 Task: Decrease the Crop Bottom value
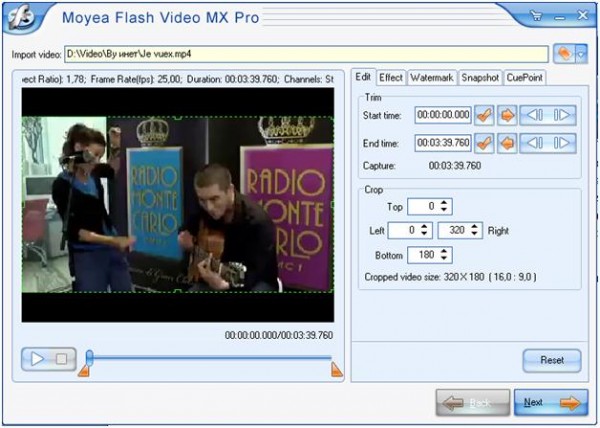[444, 259]
